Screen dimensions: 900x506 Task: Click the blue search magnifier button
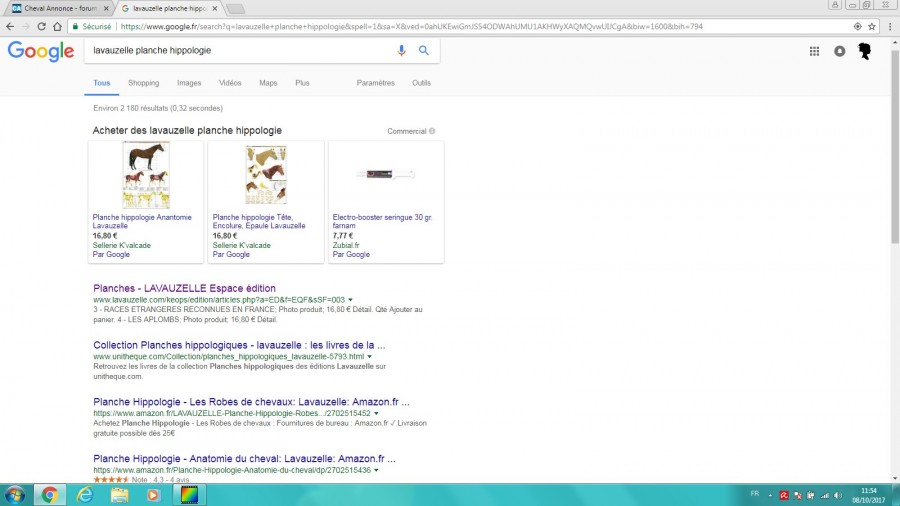[x=424, y=50]
